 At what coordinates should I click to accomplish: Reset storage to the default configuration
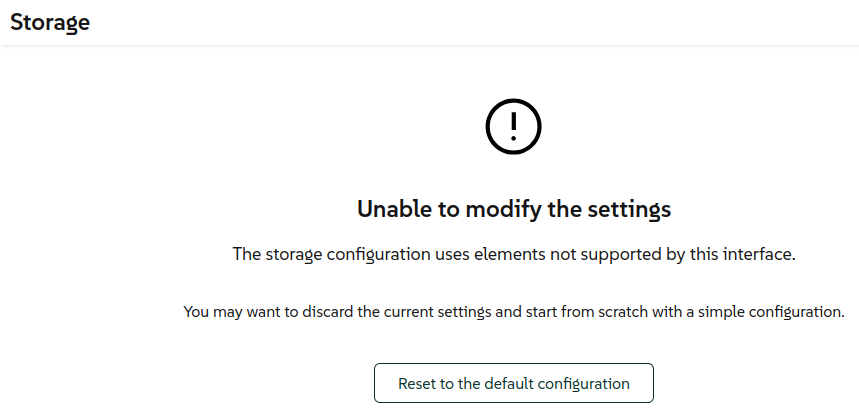pos(513,383)
